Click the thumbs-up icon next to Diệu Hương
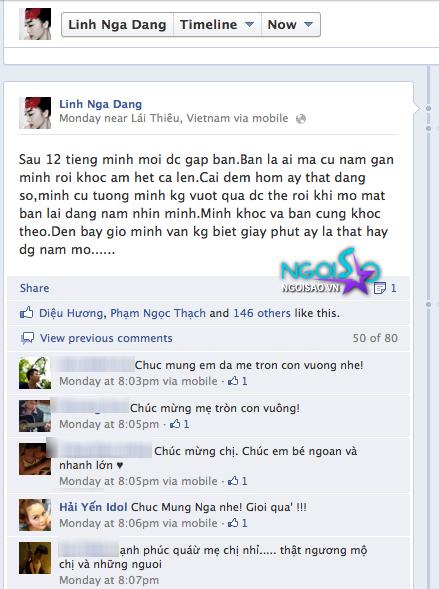The image size is (439, 589). tap(26, 313)
